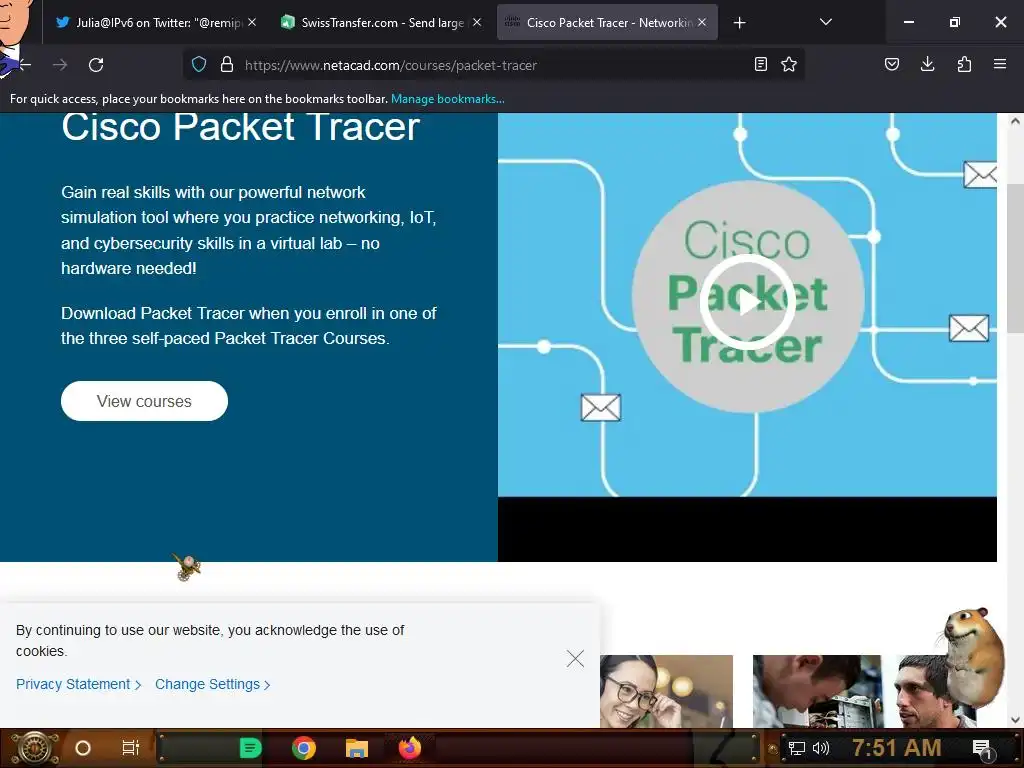This screenshot has width=1024, height=768.
Task: Go forward one page
Action: (x=60, y=65)
